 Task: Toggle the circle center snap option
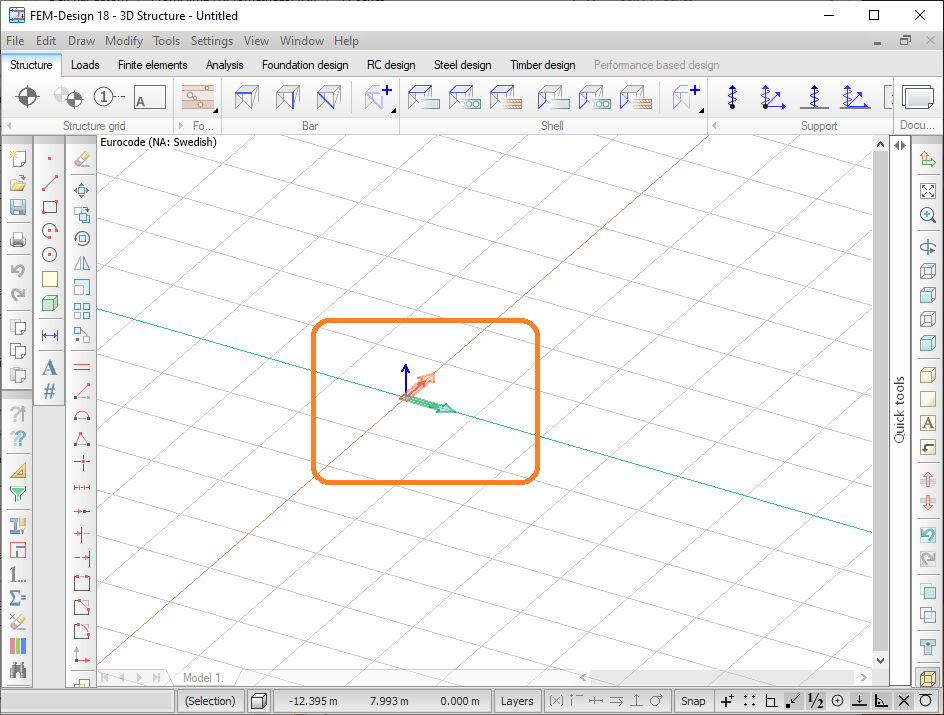click(837, 701)
